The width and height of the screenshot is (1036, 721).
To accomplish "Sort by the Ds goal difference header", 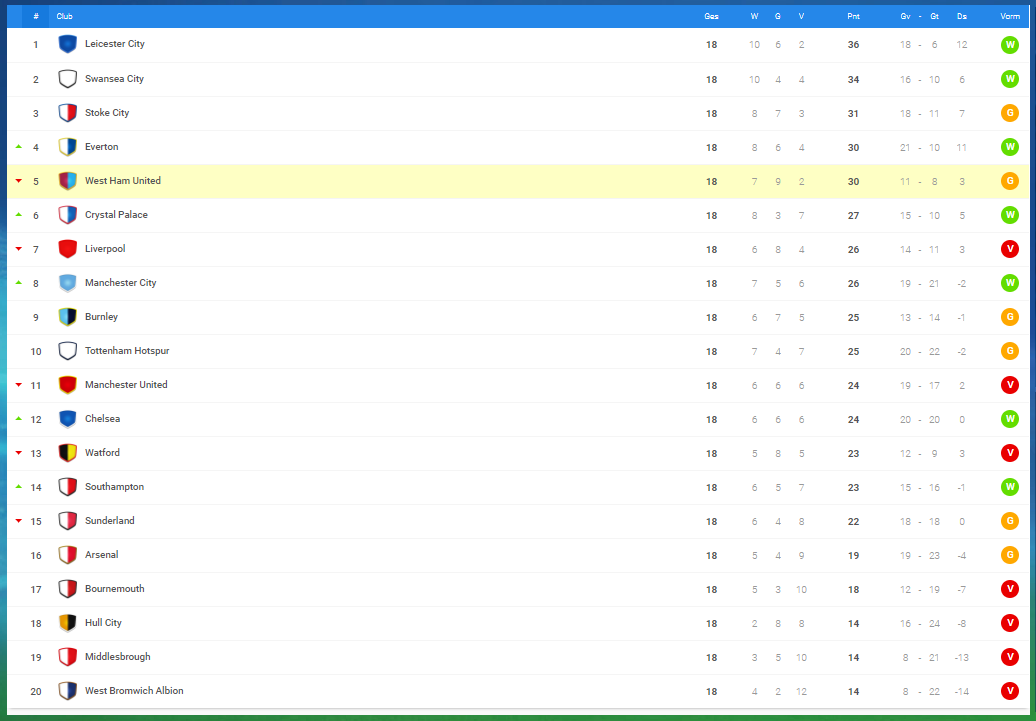I will 962,16.
